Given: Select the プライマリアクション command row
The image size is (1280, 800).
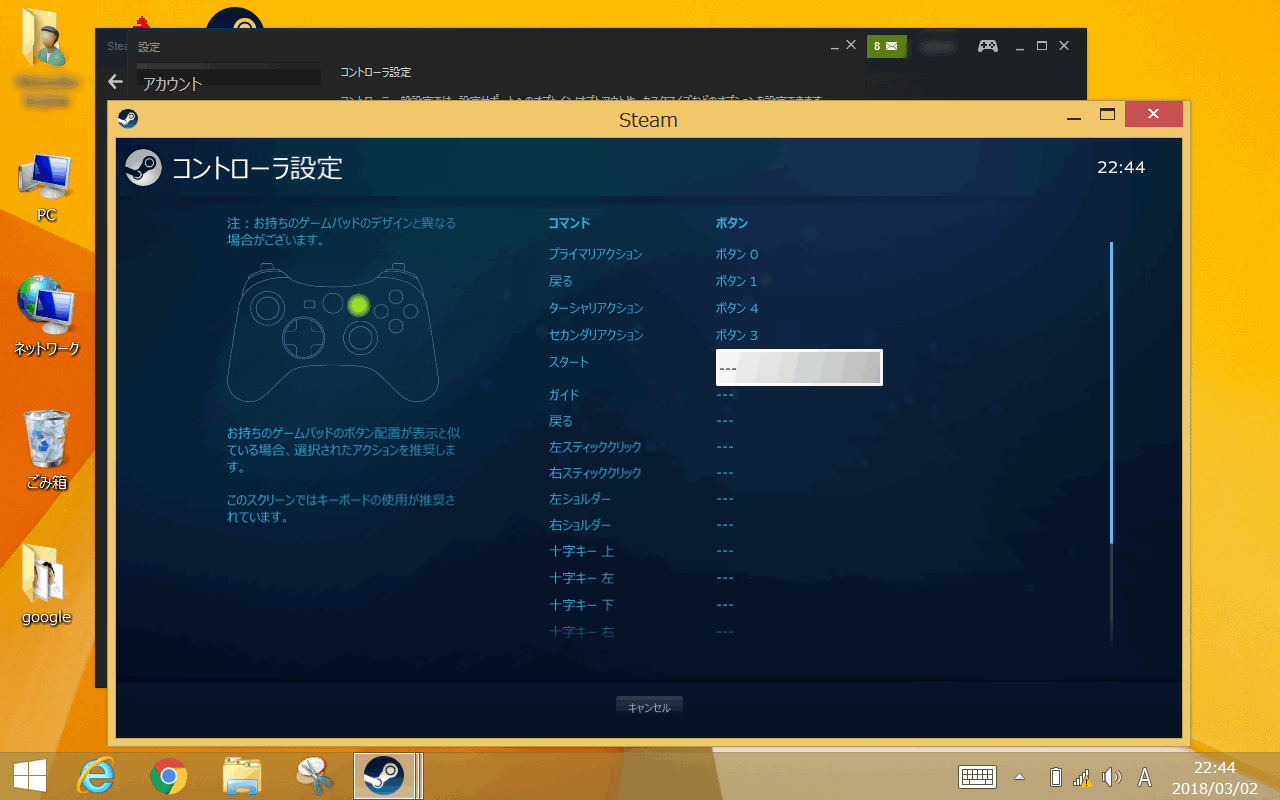Looking at the screenshot, I should [x=596, y=254].
